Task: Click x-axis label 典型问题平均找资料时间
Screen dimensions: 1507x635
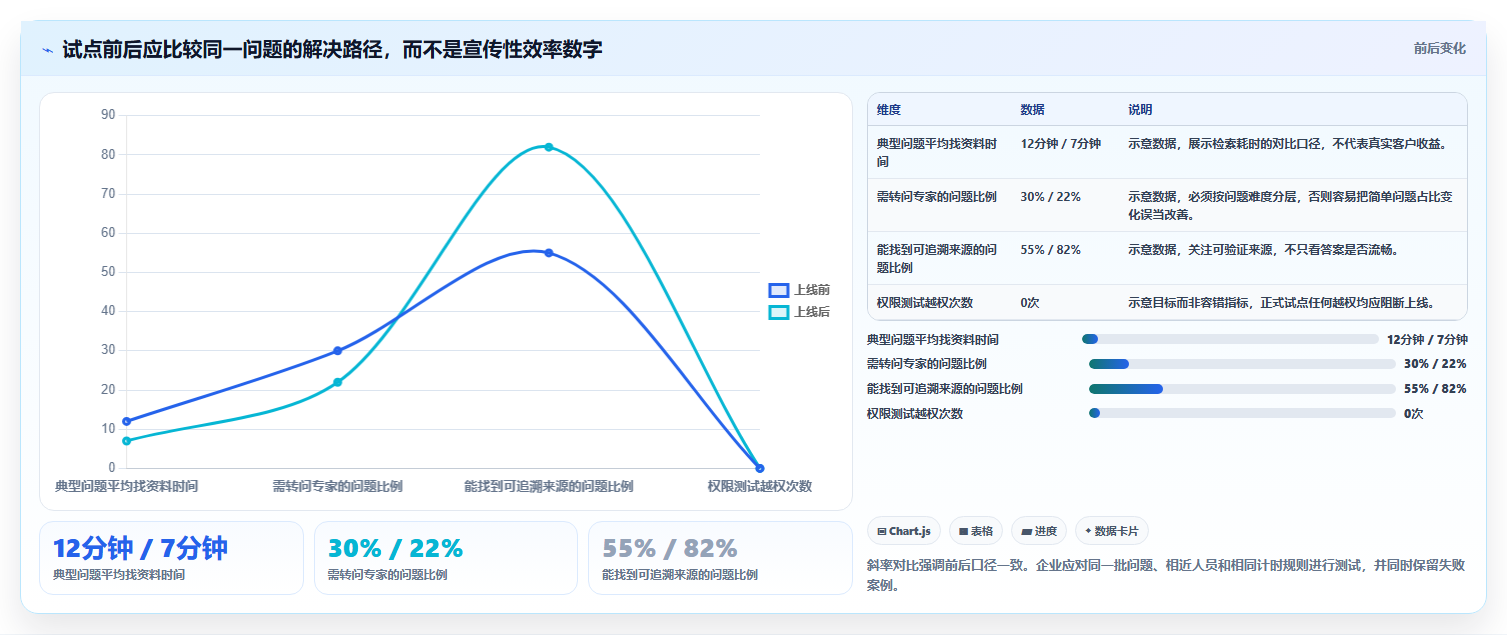Action: click(x=126, y=487)
